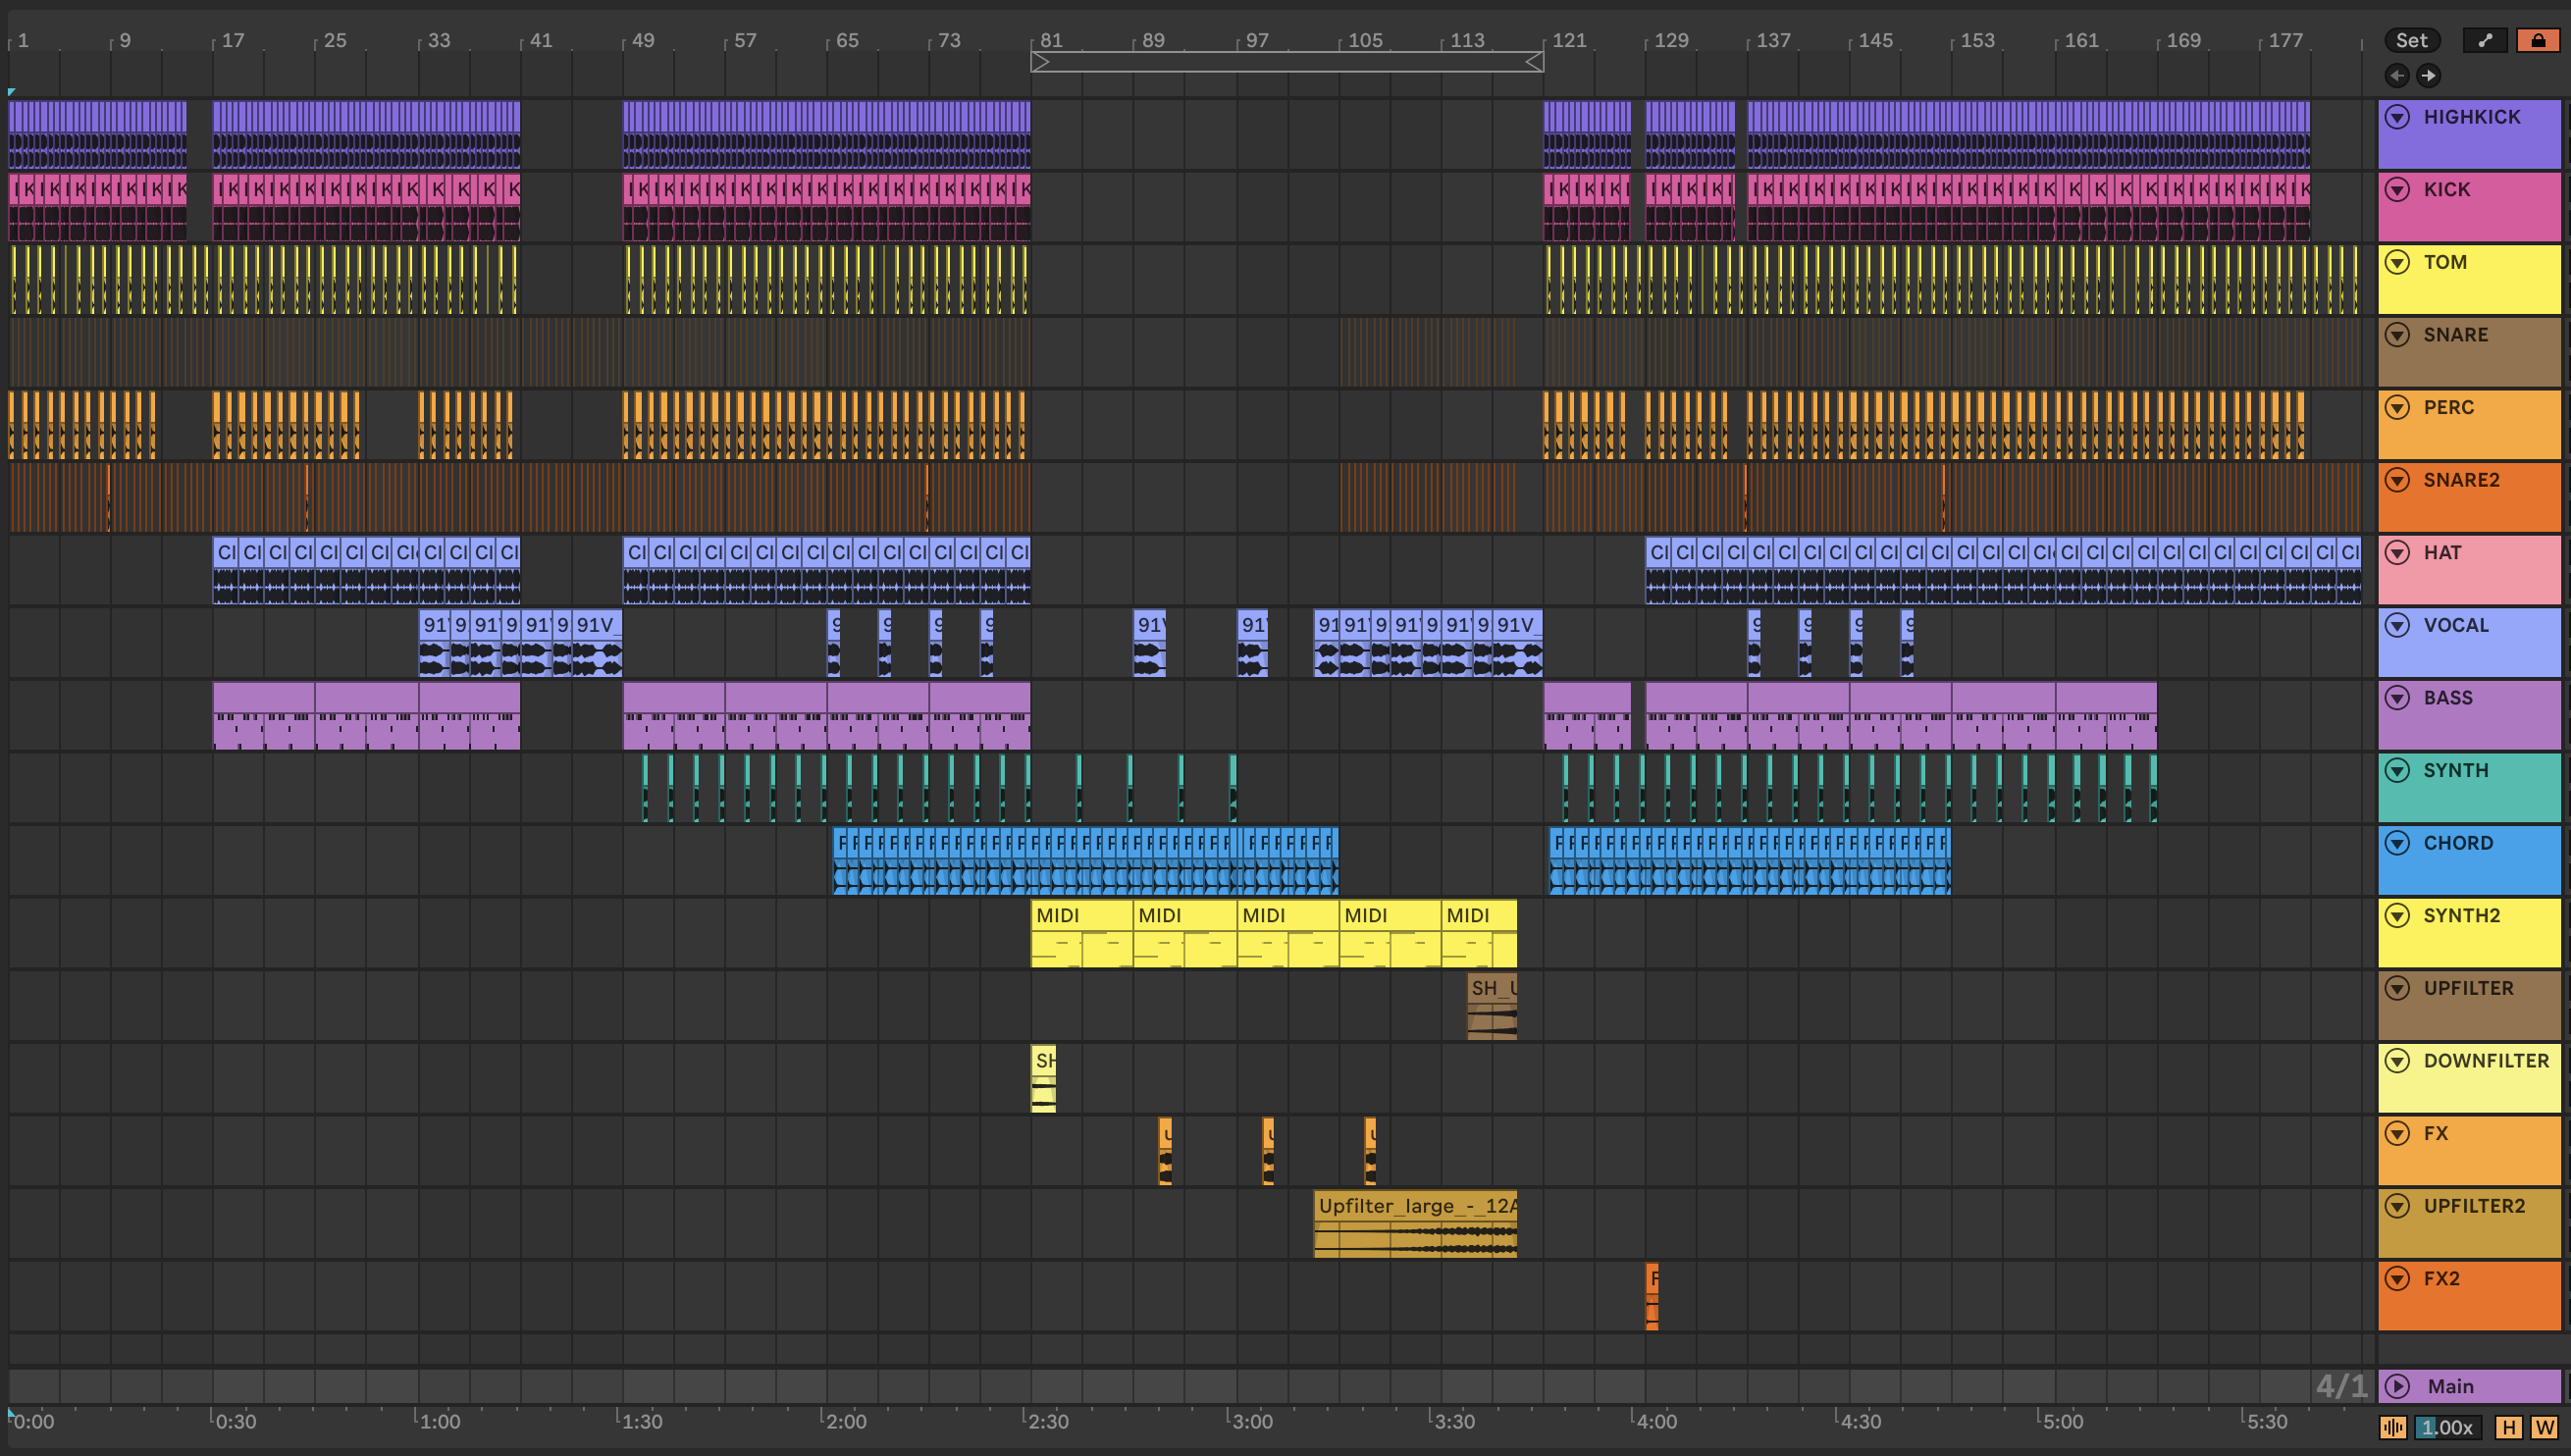Collapse the SYNTH2 track fold arrow
The height and width of the screenshot is (1456, 2571).
coord(2397,915)
